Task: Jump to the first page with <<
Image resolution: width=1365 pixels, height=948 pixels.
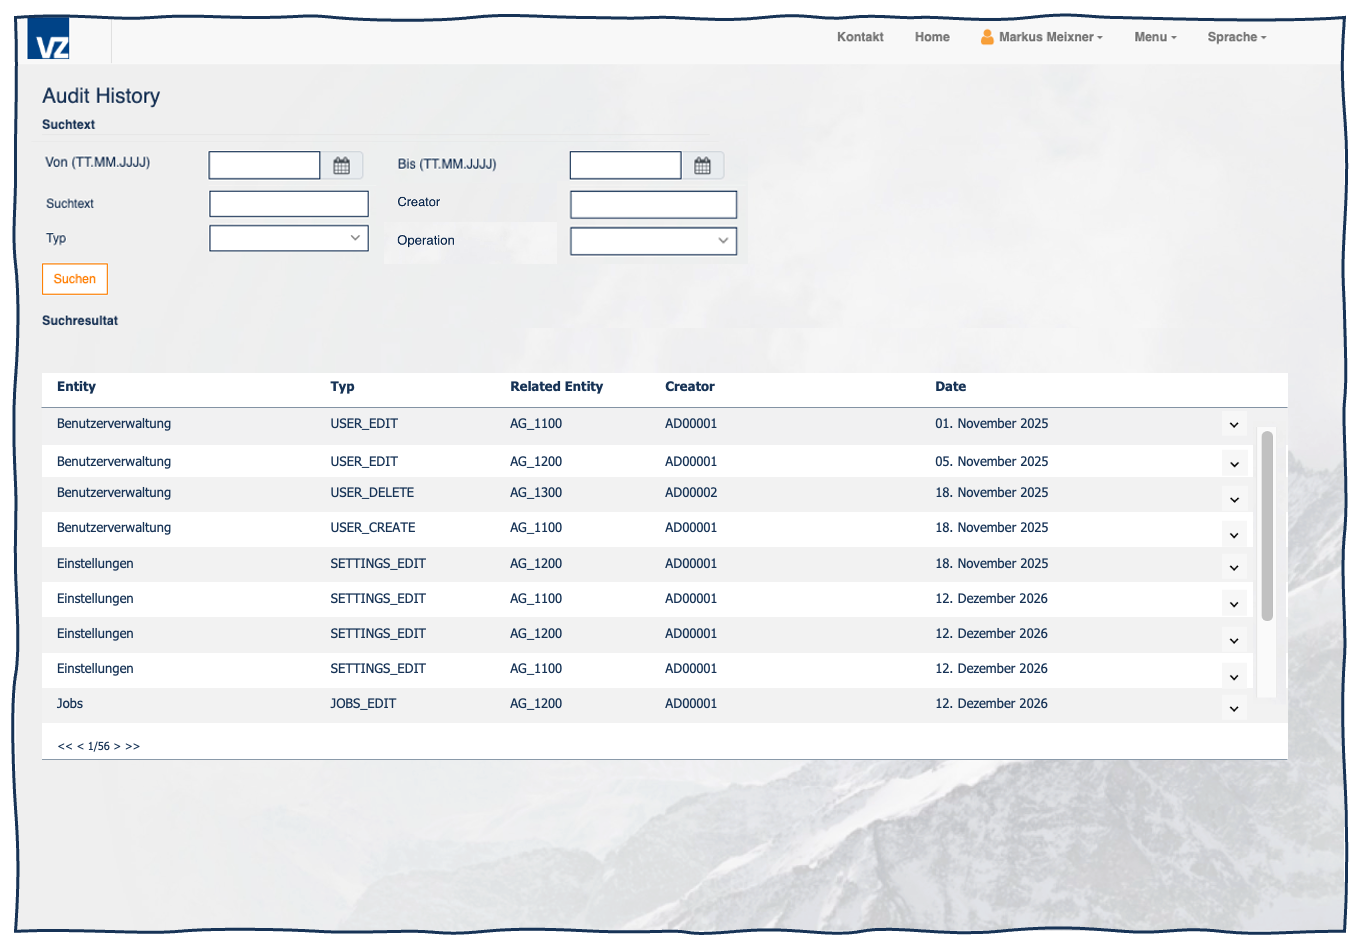Action: point(65,747)
